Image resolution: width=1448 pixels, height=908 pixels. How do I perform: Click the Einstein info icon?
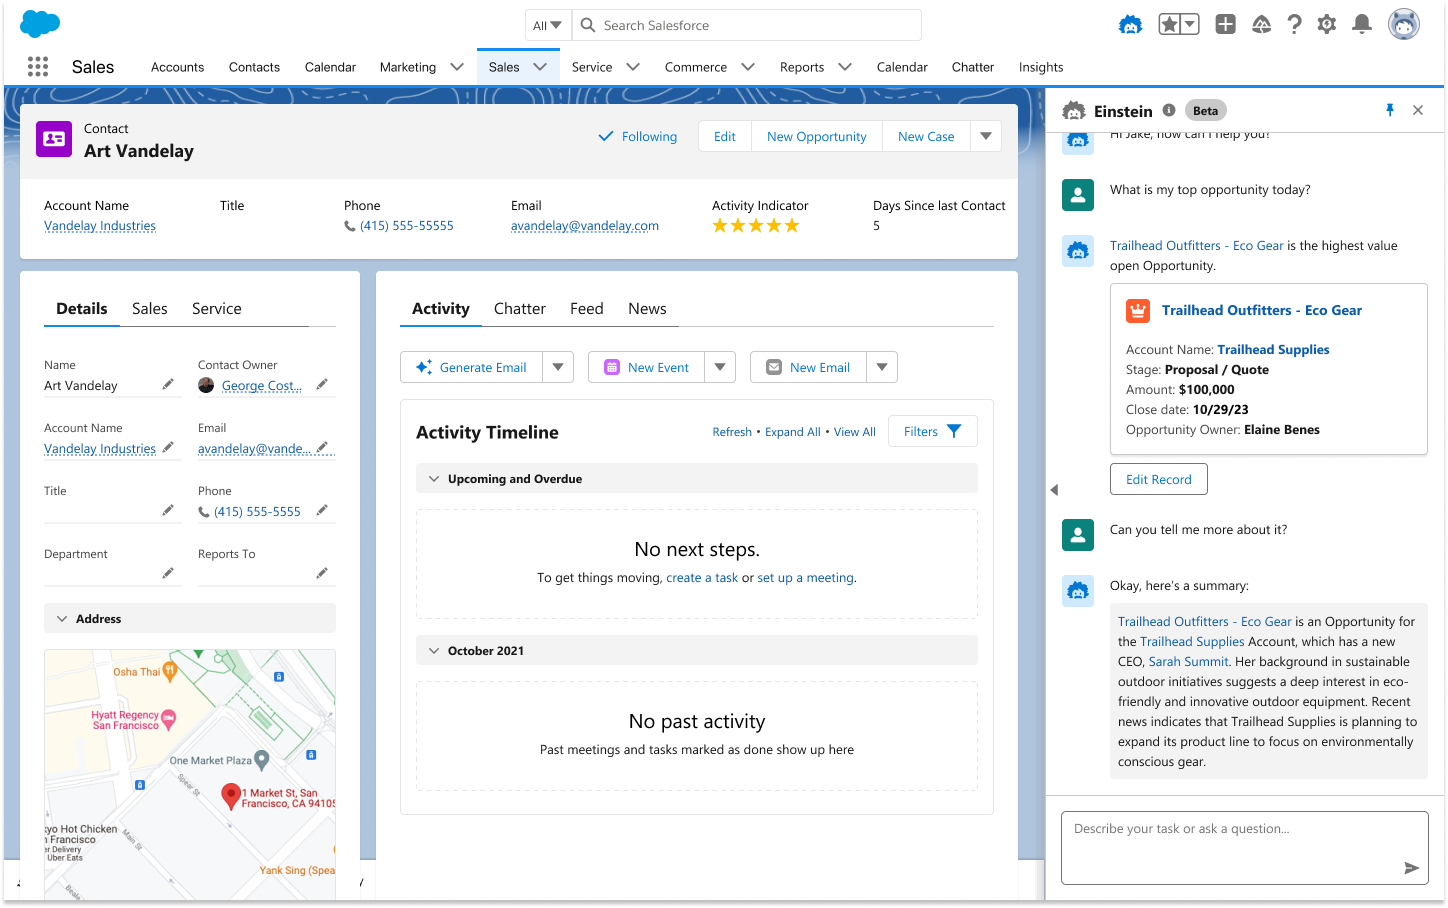click(x=1169, y=111)
